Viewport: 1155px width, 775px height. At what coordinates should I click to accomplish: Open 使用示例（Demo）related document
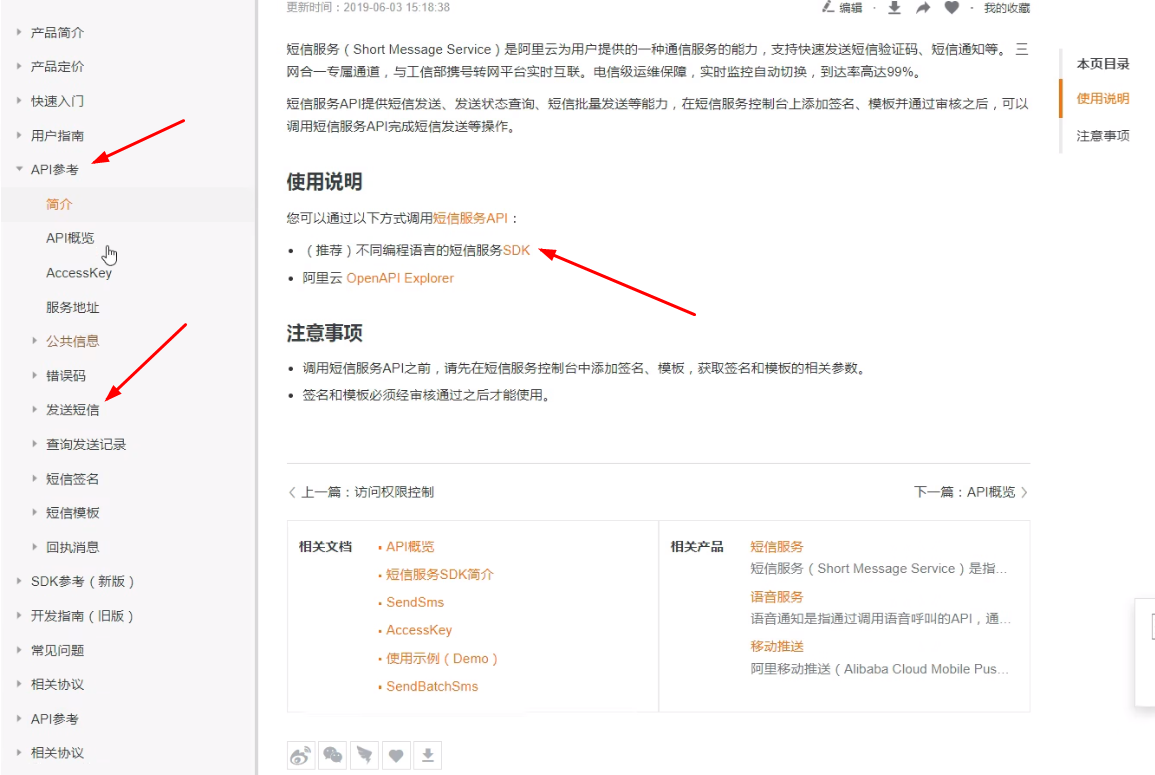pos(442,658)
